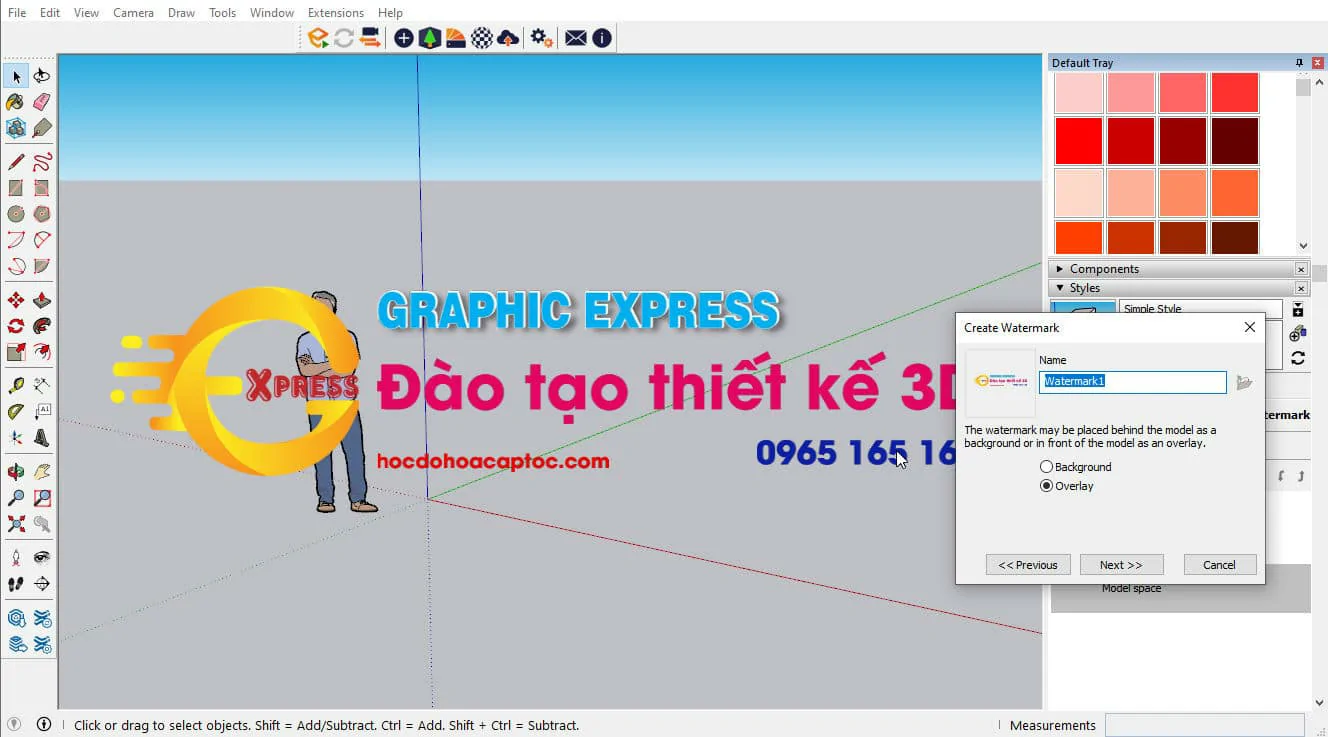Choose the Move tool
Screen dimensions: 1328x737
(x=15, y=299)
